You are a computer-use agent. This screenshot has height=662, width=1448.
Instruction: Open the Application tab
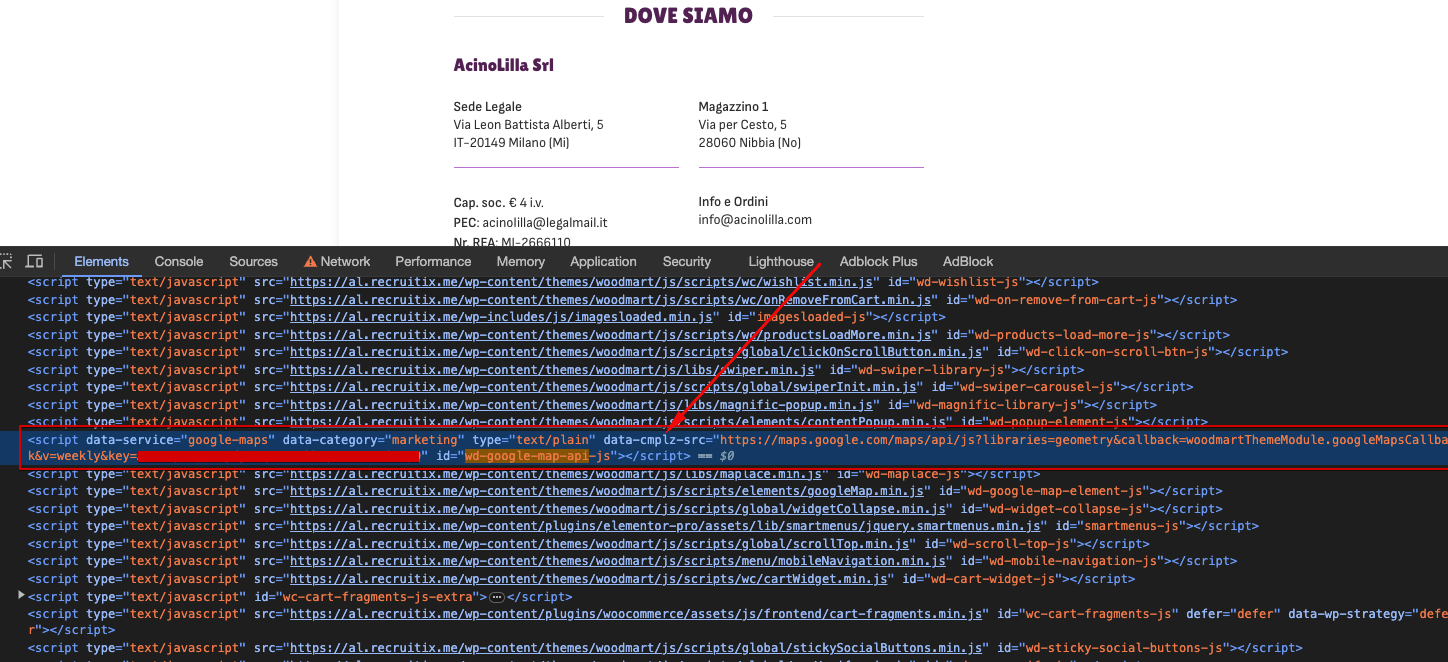pos(603,261)
